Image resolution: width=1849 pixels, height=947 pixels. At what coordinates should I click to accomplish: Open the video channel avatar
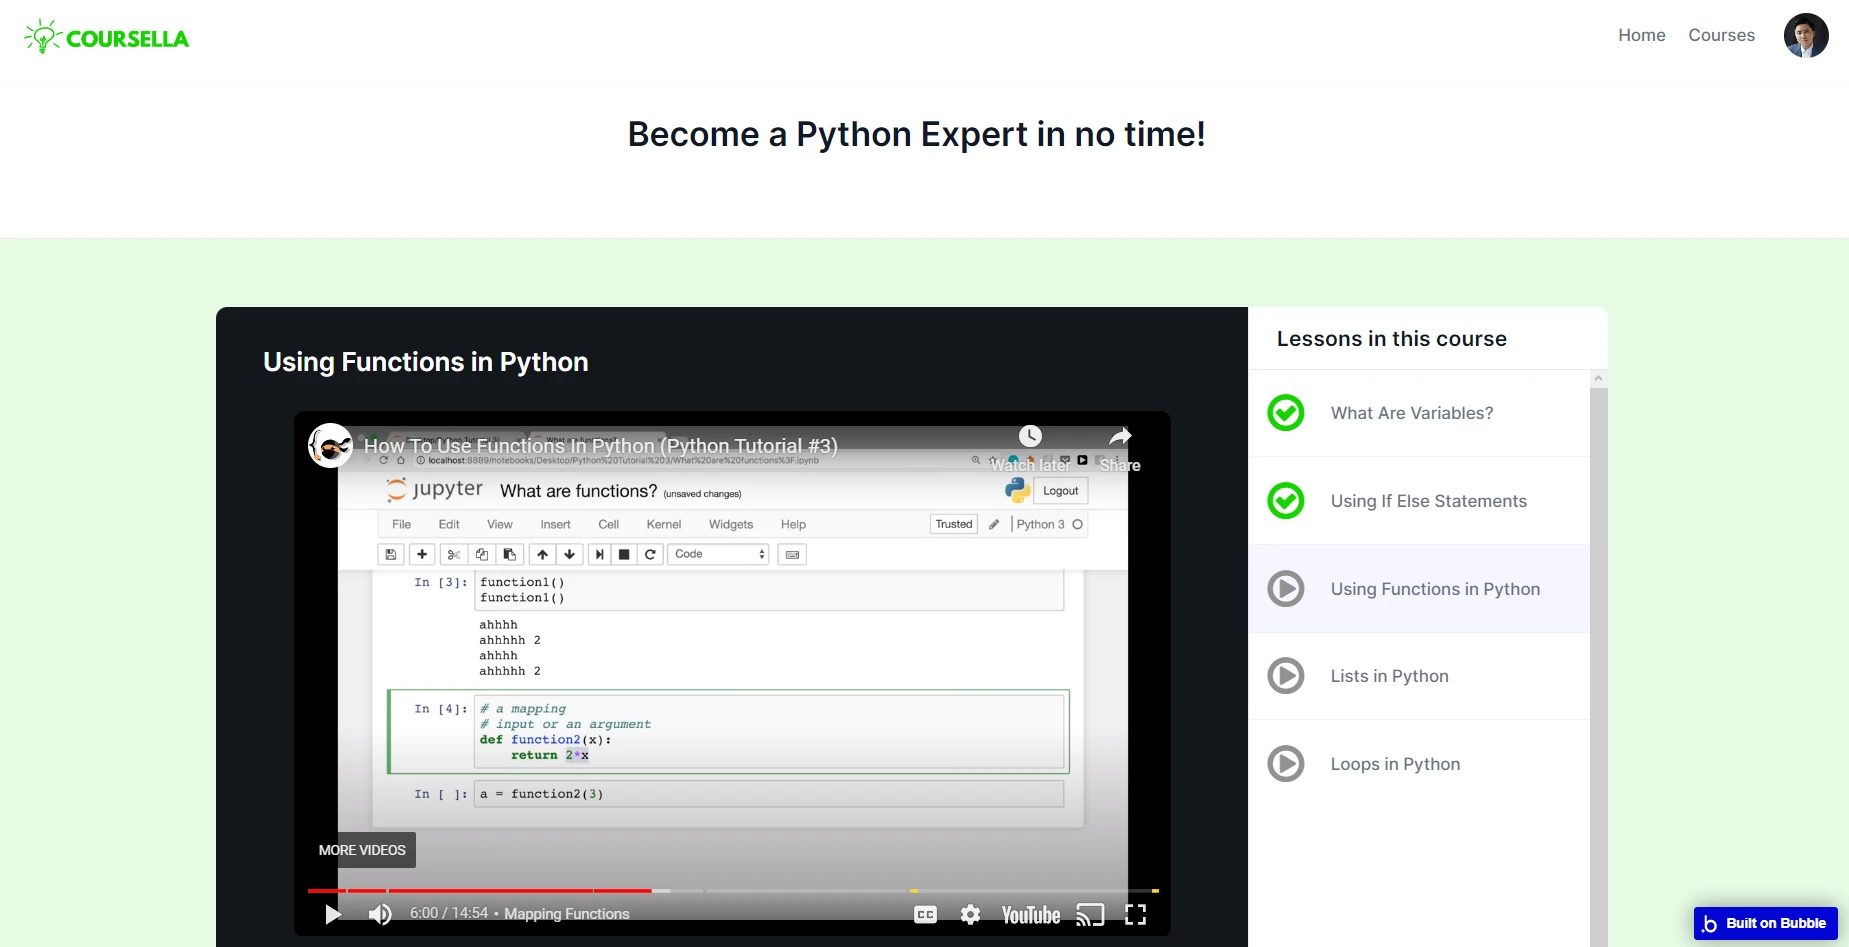click(x=330, y=445)
